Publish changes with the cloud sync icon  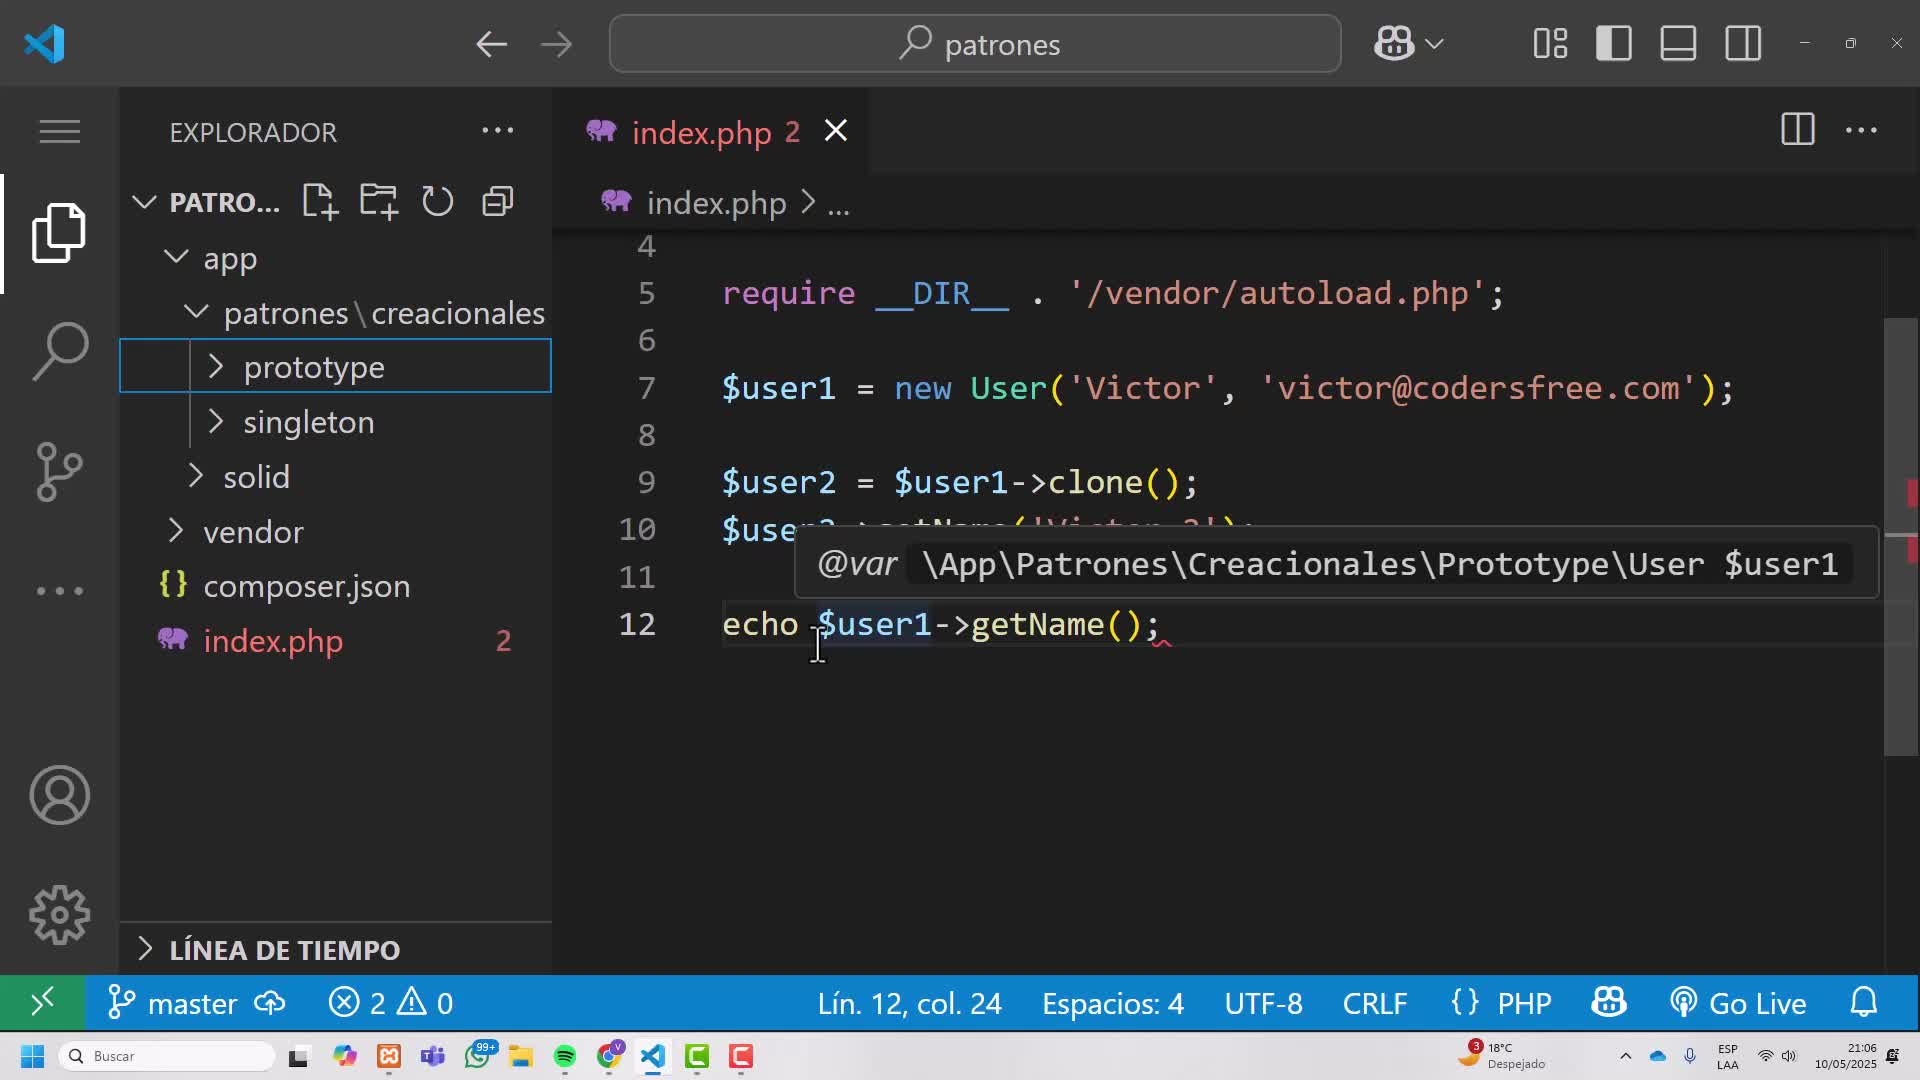(x=270, y=1003)
